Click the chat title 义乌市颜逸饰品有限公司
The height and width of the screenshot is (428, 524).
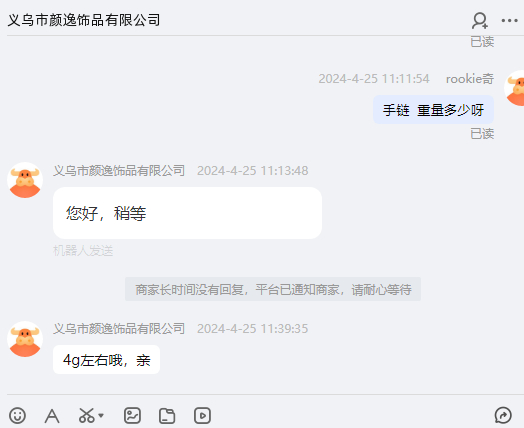point(84,20)
